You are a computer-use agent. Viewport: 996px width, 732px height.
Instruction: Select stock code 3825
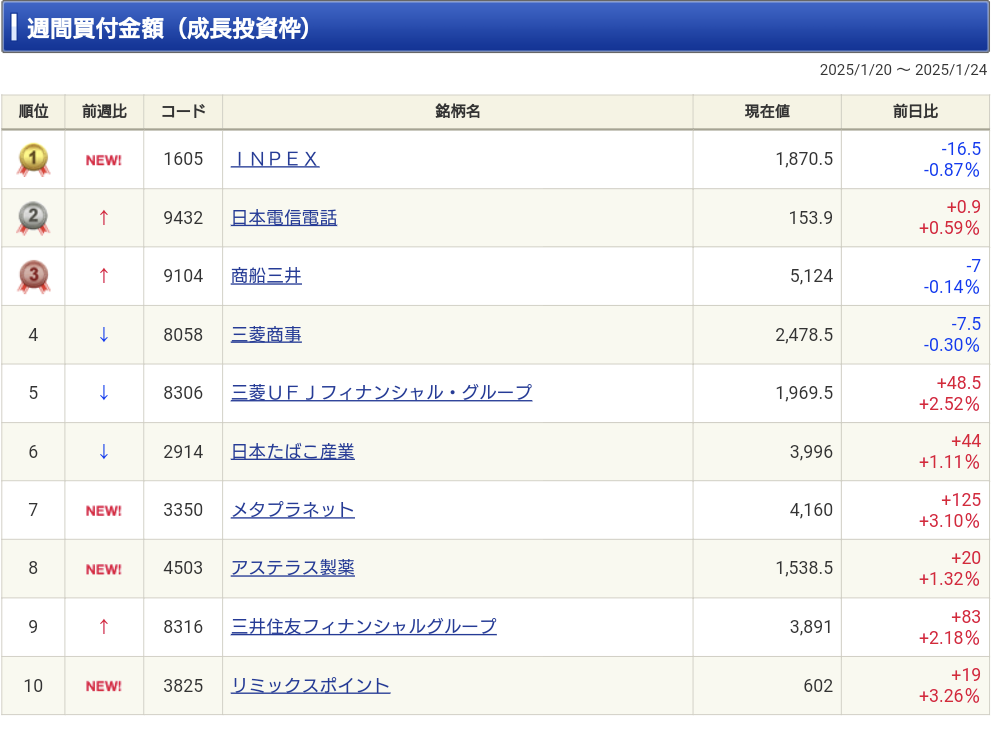(183, 686)
